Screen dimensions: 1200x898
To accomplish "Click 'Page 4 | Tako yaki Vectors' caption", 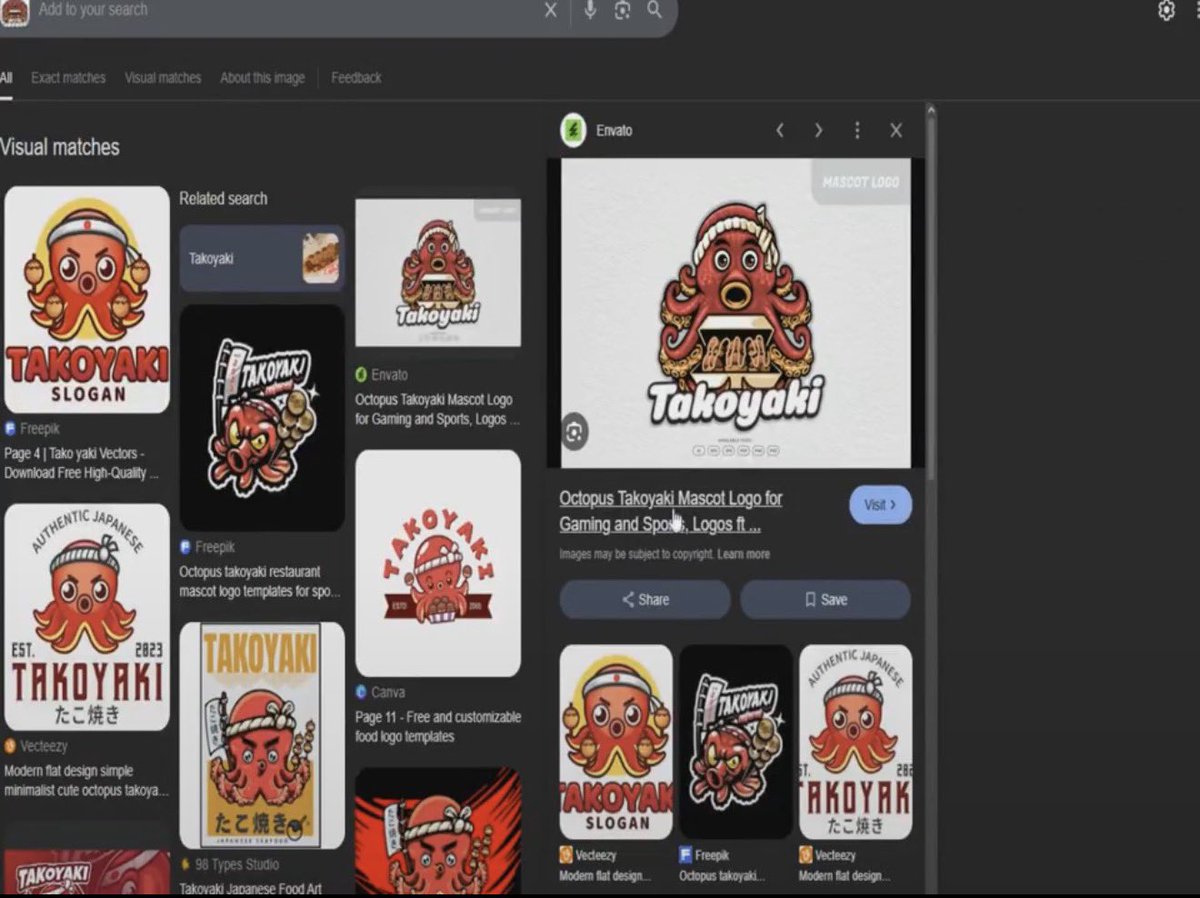I will (x=82, y=463).
